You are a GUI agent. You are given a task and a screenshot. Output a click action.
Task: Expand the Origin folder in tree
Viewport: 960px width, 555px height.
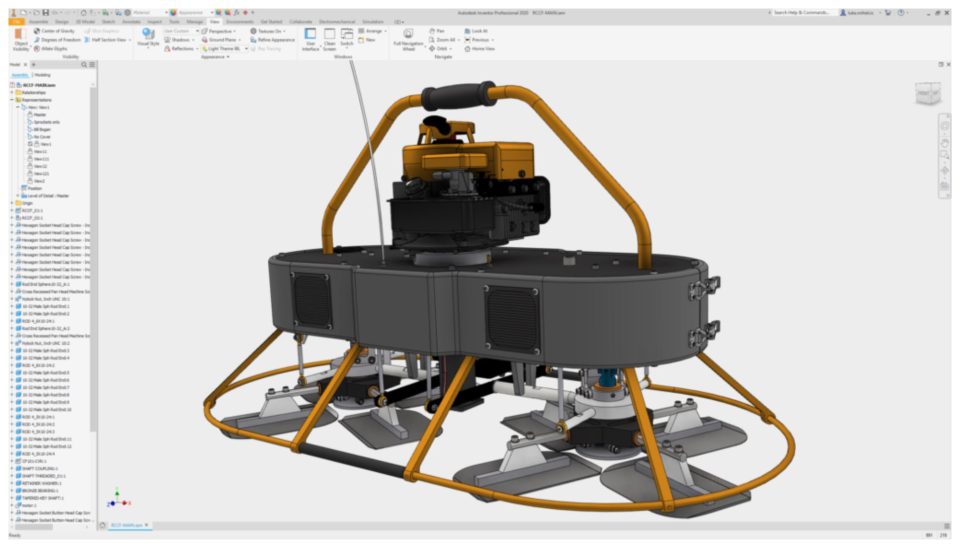pos(12,203)
